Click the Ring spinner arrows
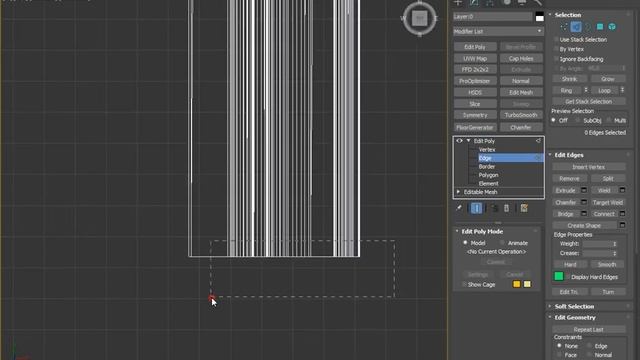This screenshot has width=640, height=360. pos(586,90)
